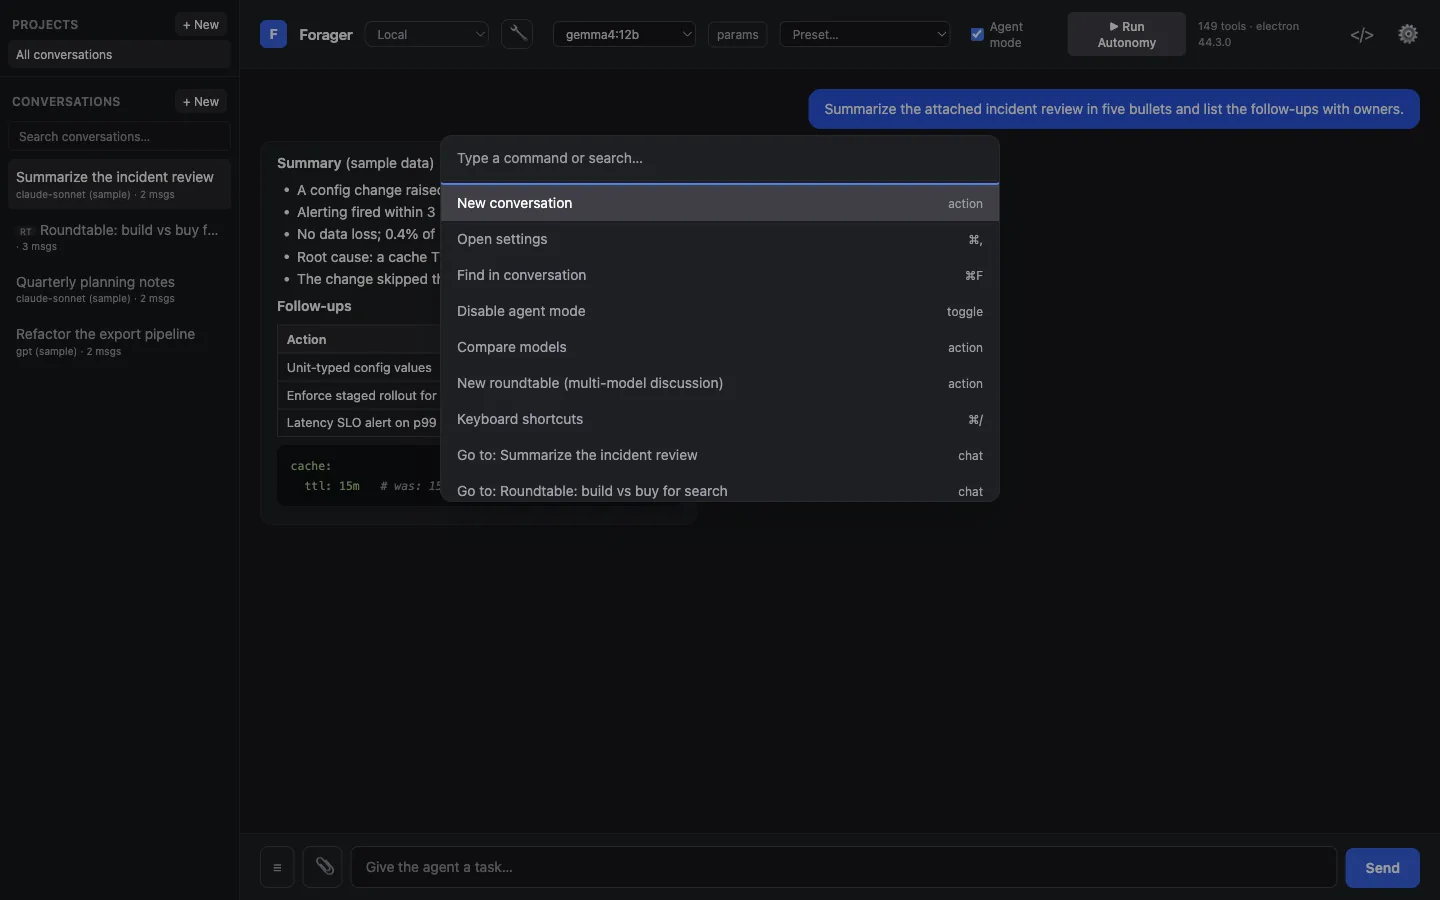This screenshot has width=1440, height=900.
Task: Focus the Search conversations field
Action: [119, 136]
